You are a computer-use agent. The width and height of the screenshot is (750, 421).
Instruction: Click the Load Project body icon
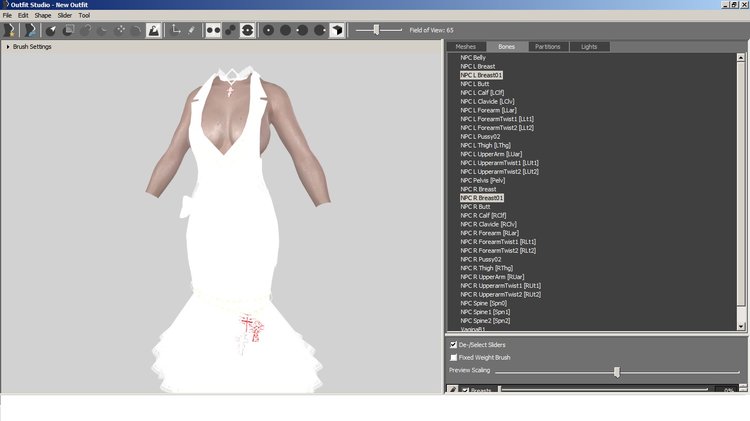pos(31,30)
